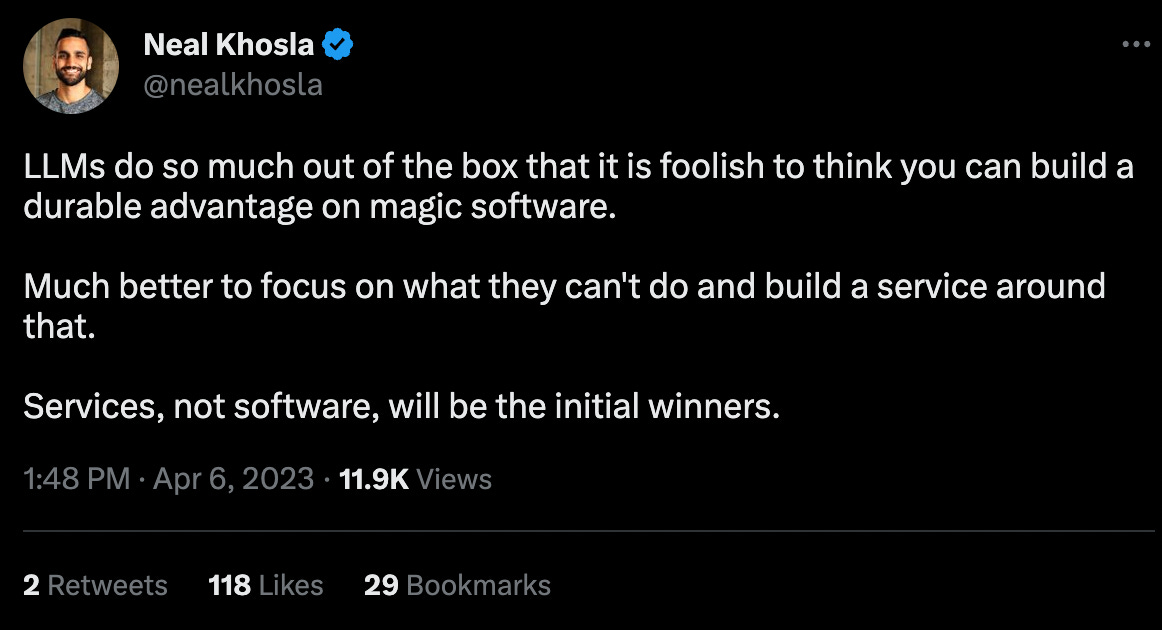Click the number 29 before Bookmarks
Viewport: 1162px width, 630px height.
click(x=381, y=585)
